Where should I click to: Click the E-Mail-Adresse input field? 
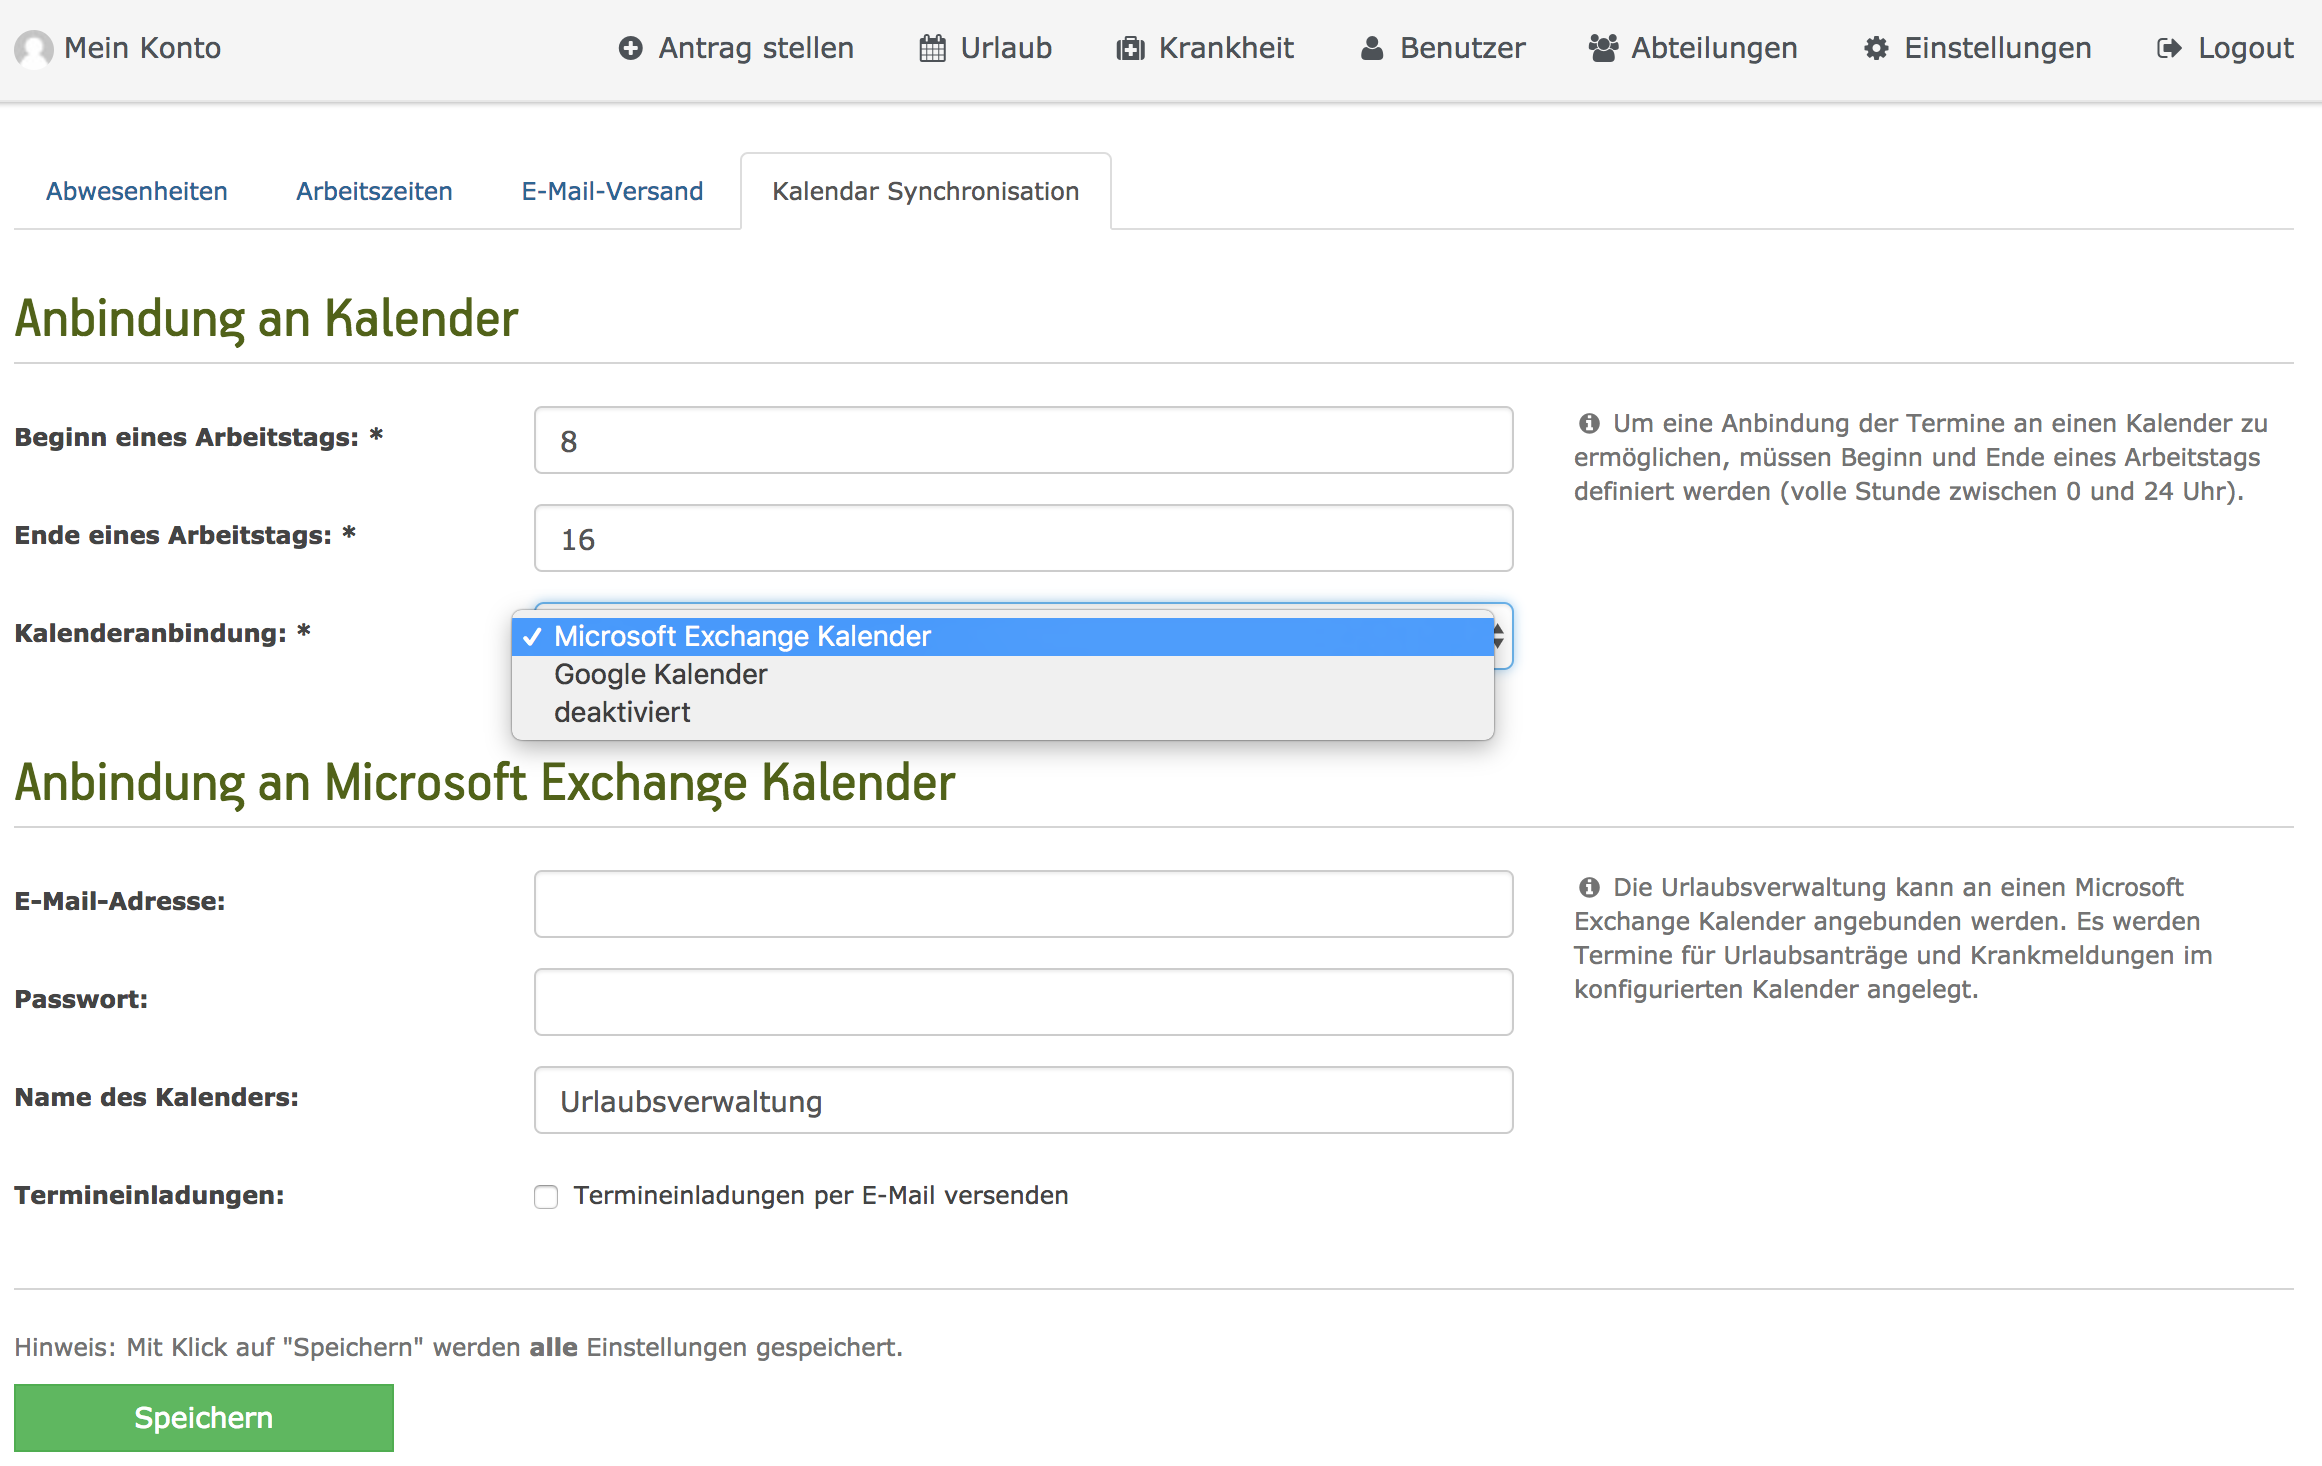coord(1023,904)
